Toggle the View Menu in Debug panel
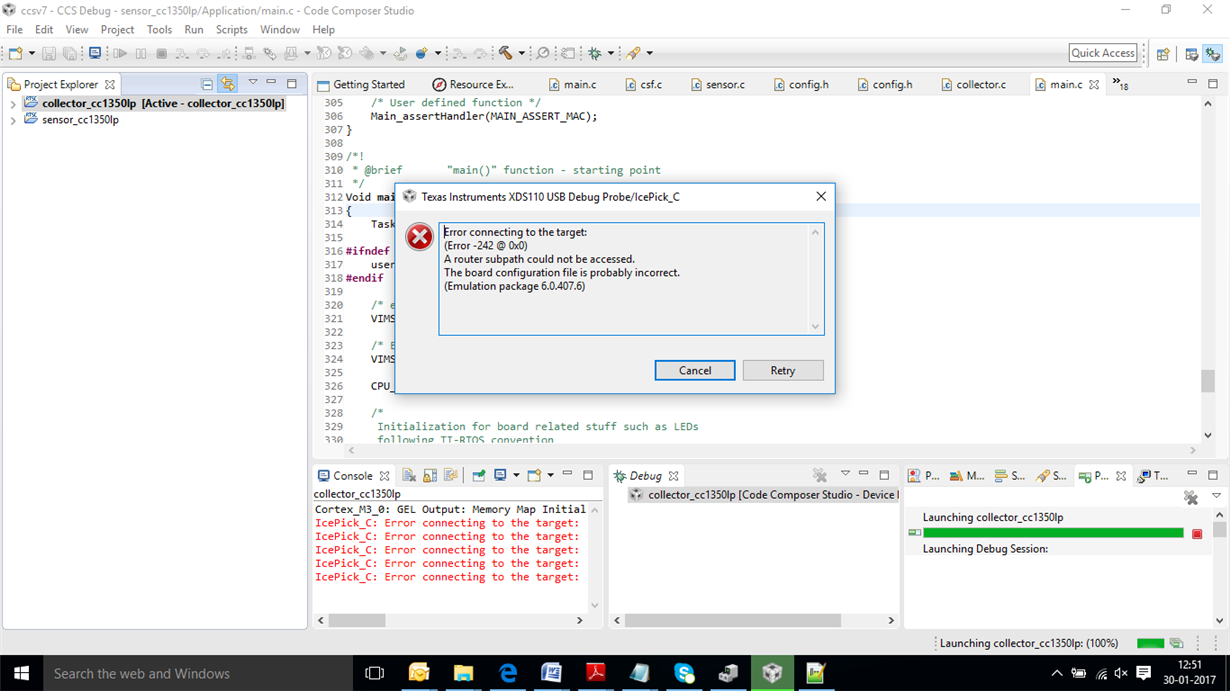 [845, 473]
